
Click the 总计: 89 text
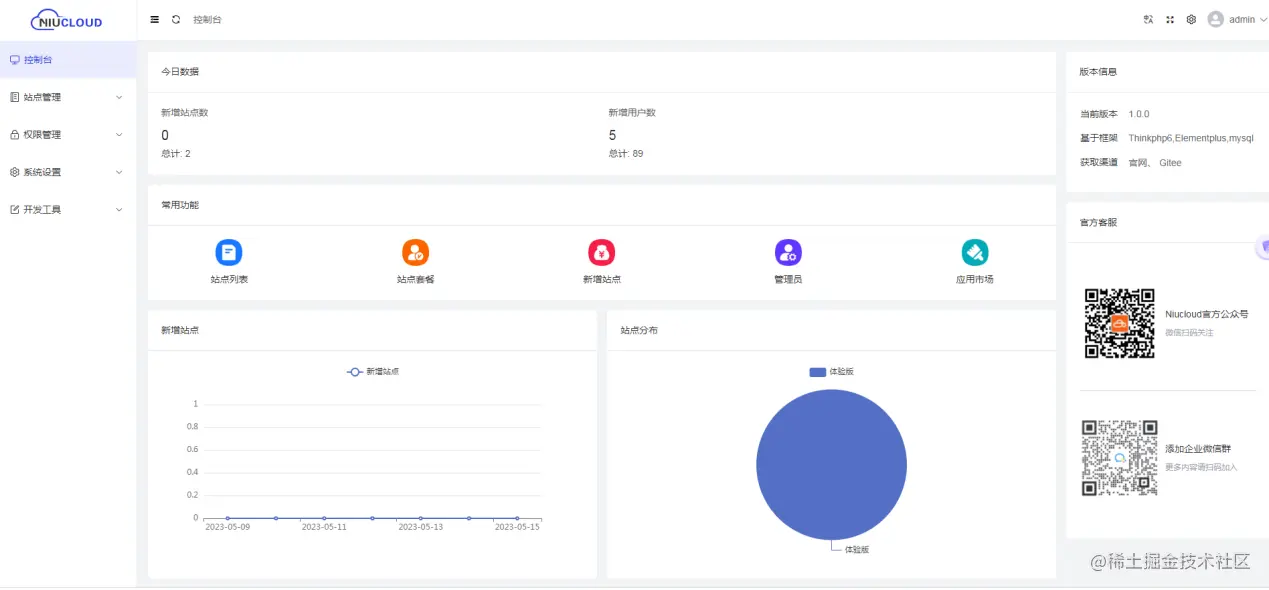tap(626, 154)
